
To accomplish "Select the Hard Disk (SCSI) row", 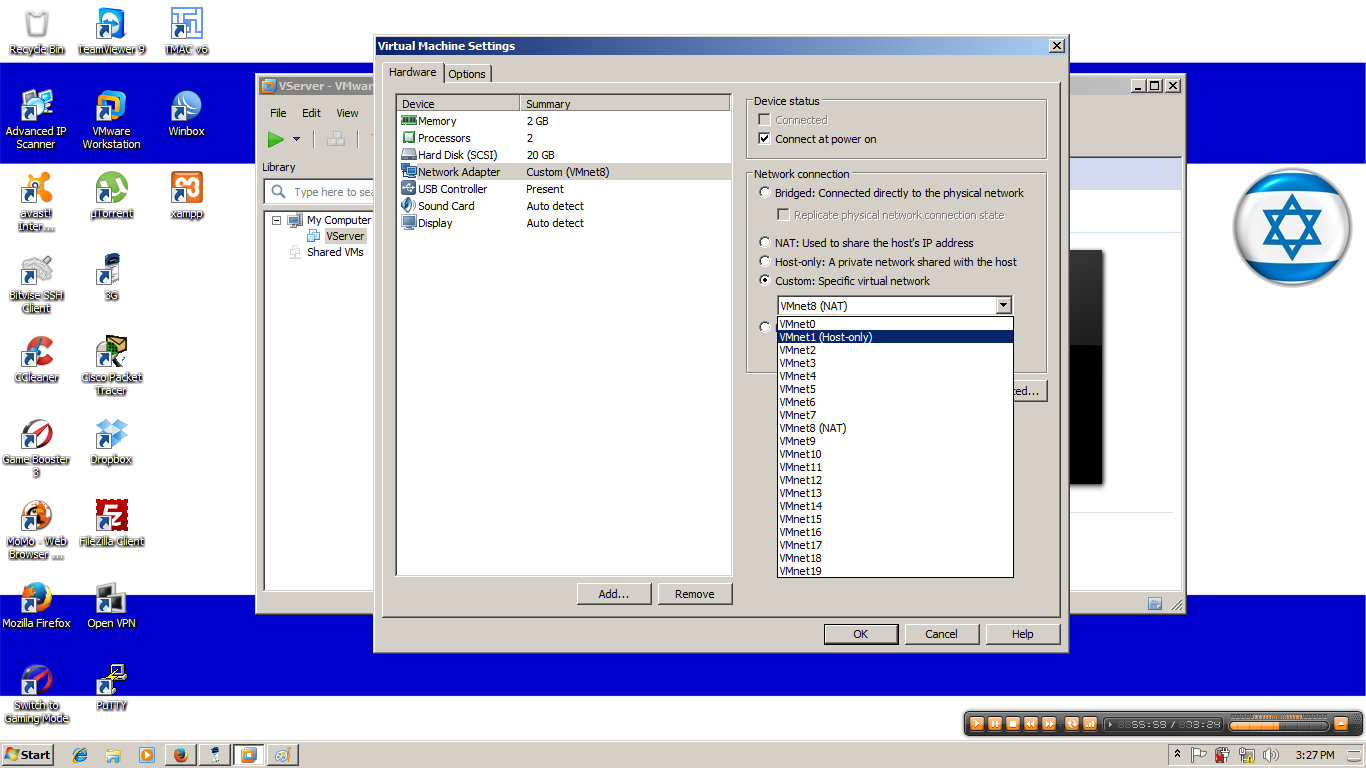I will [564, 155].
